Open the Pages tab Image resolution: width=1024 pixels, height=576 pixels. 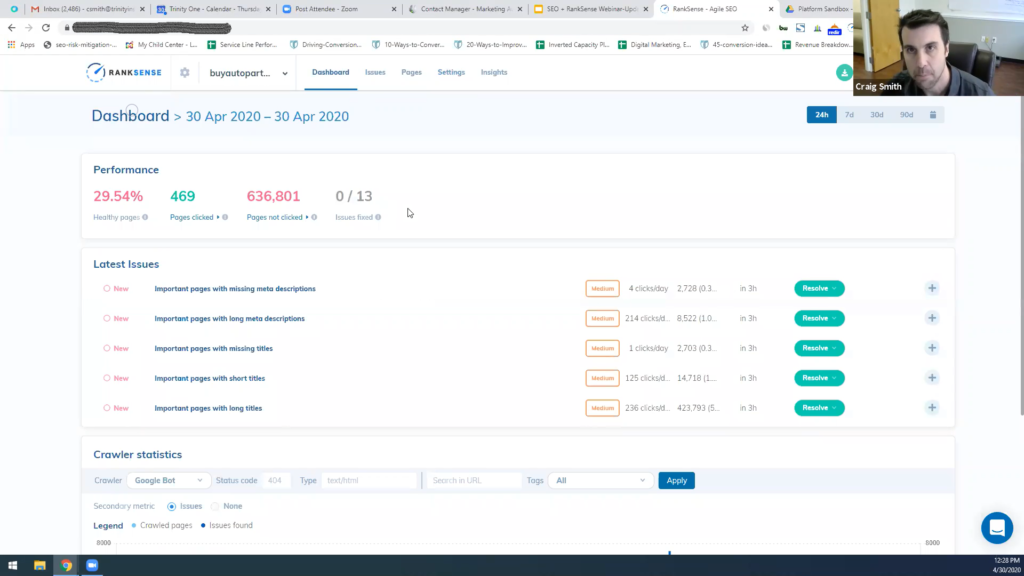coord(411,72)
